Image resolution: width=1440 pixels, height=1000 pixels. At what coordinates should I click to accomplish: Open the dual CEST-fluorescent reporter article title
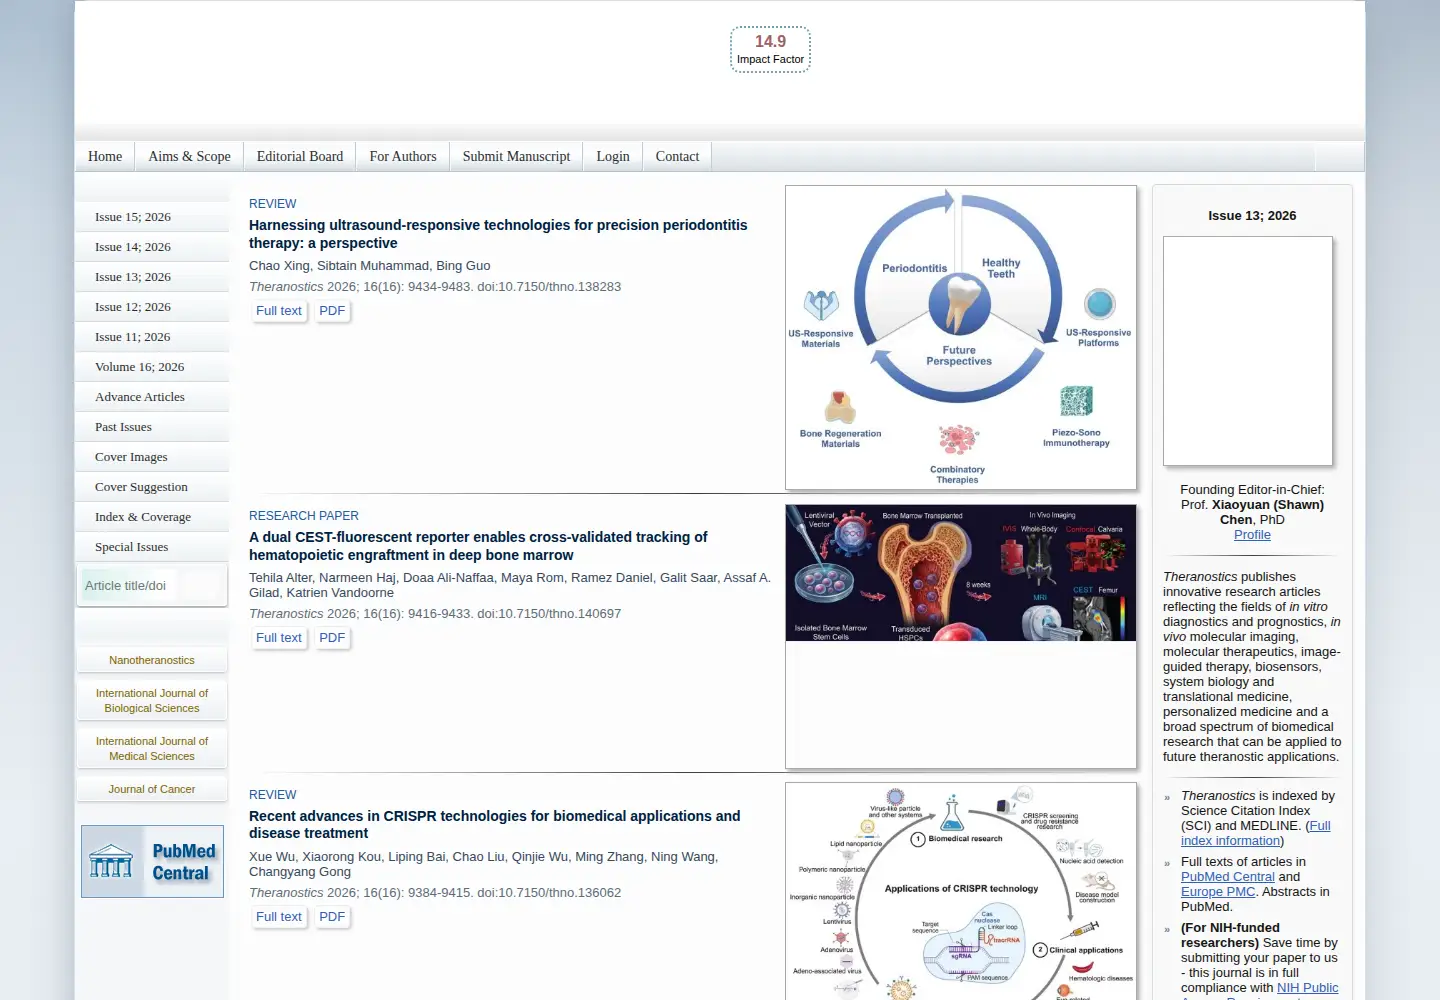[x=478, y=546]
